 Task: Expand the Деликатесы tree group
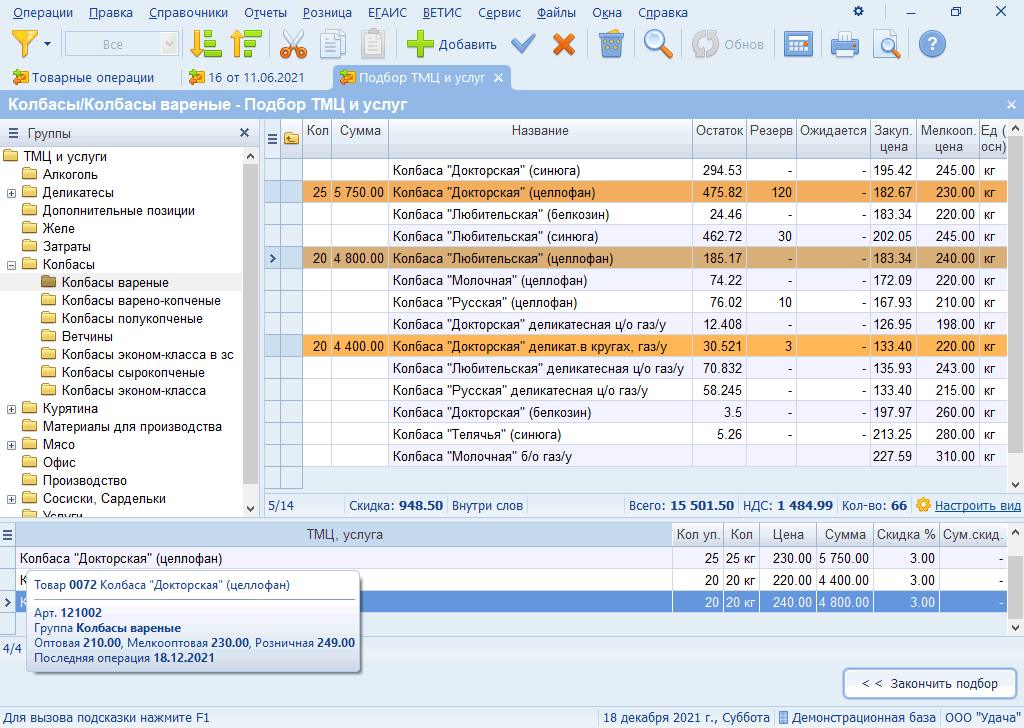[x=11, y=193]
